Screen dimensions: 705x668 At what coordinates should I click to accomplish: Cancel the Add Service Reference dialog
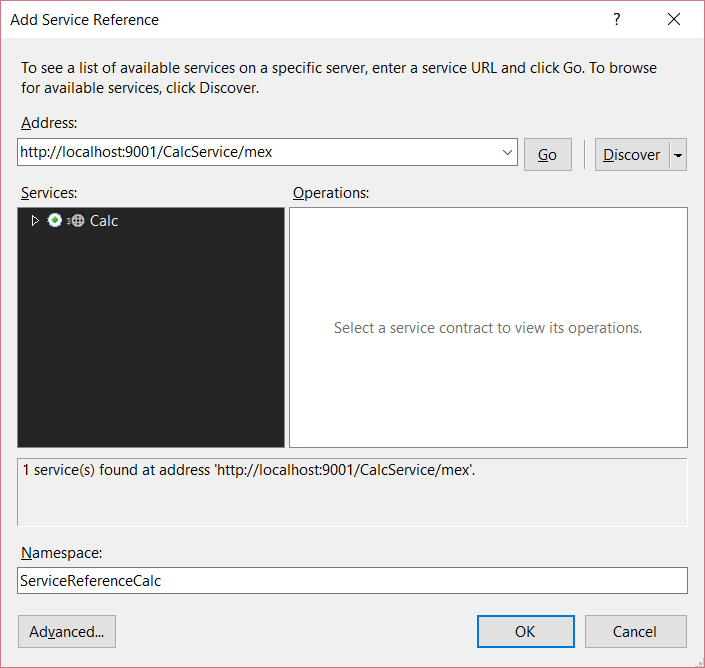tap(635, 632)
